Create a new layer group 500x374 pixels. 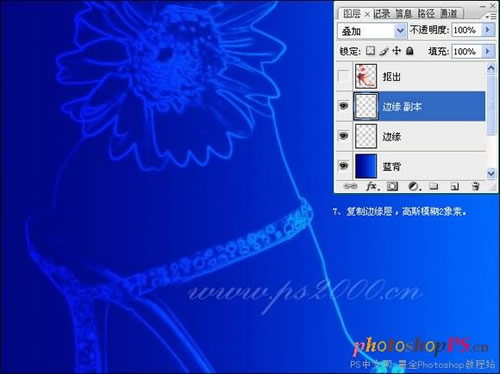coord(434,186)
